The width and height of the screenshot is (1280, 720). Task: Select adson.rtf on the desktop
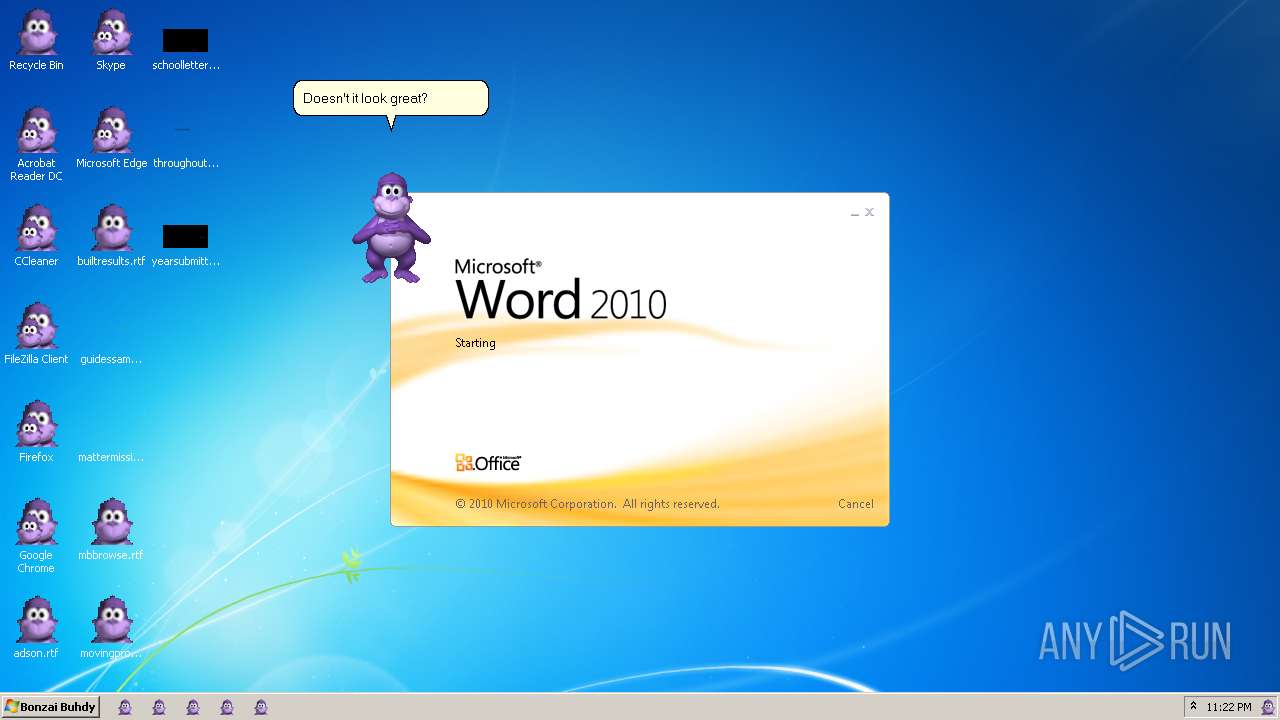[36, 628]
